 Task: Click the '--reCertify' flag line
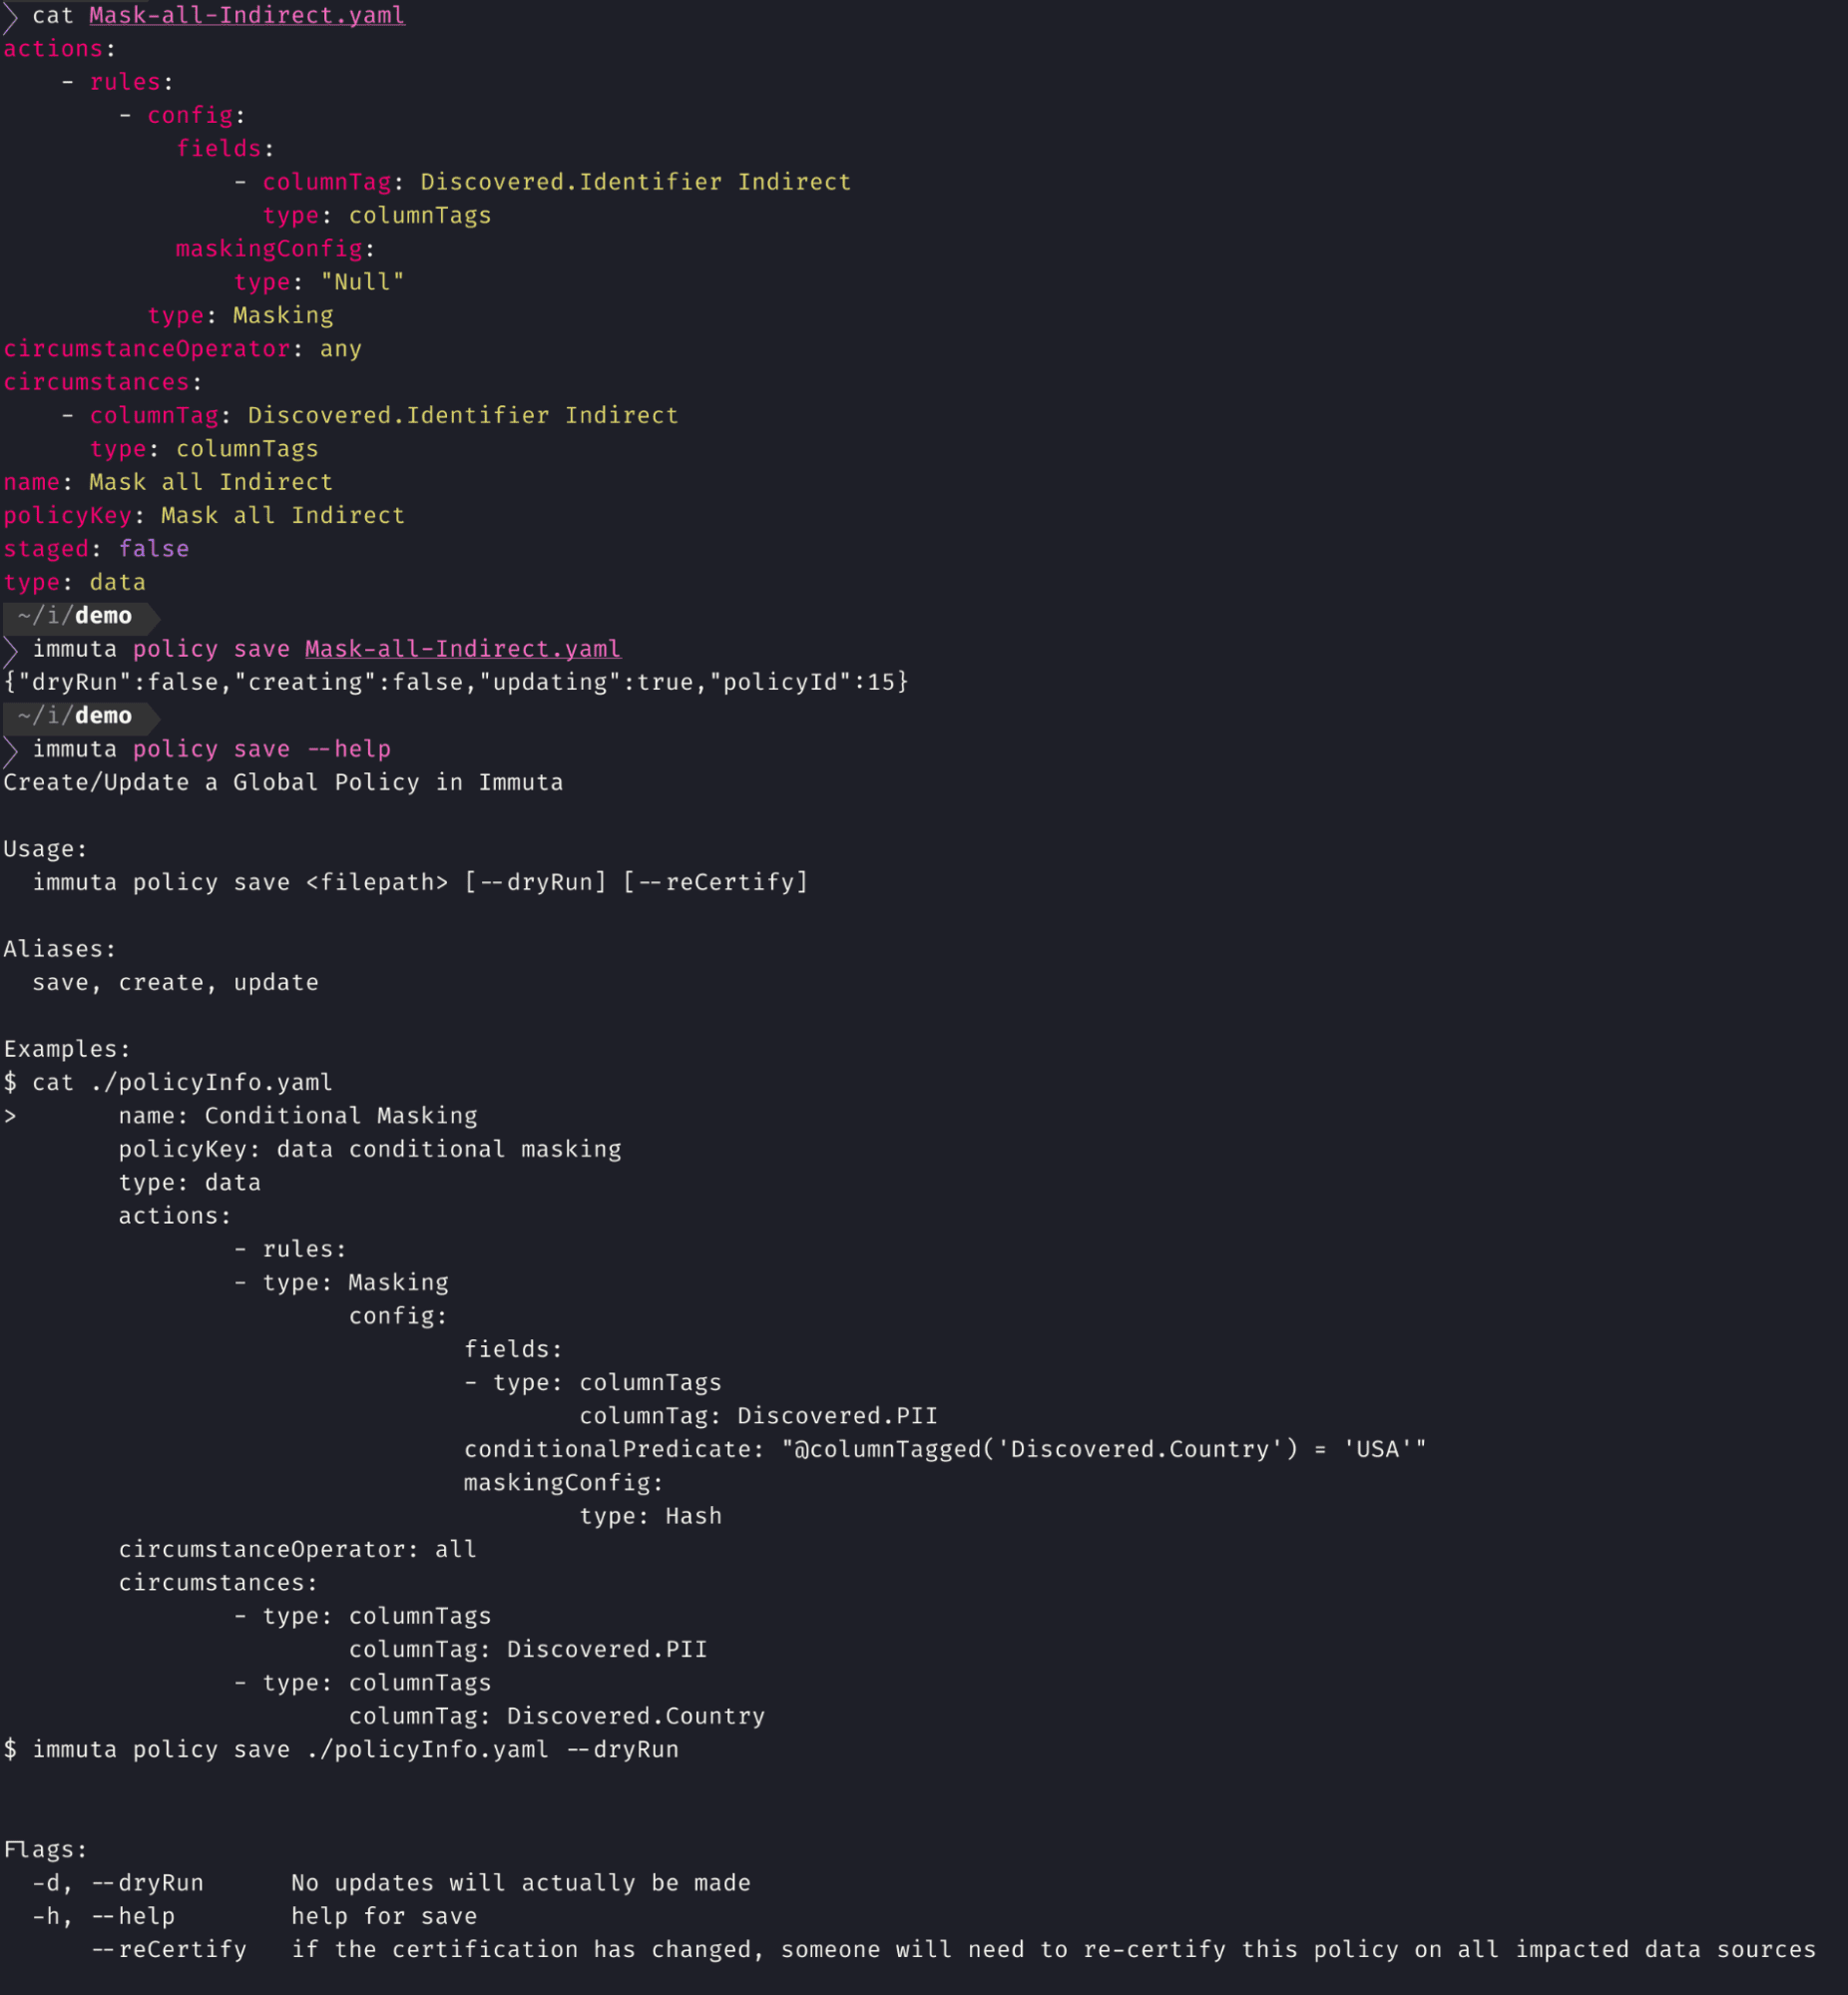coord(953,1949)
